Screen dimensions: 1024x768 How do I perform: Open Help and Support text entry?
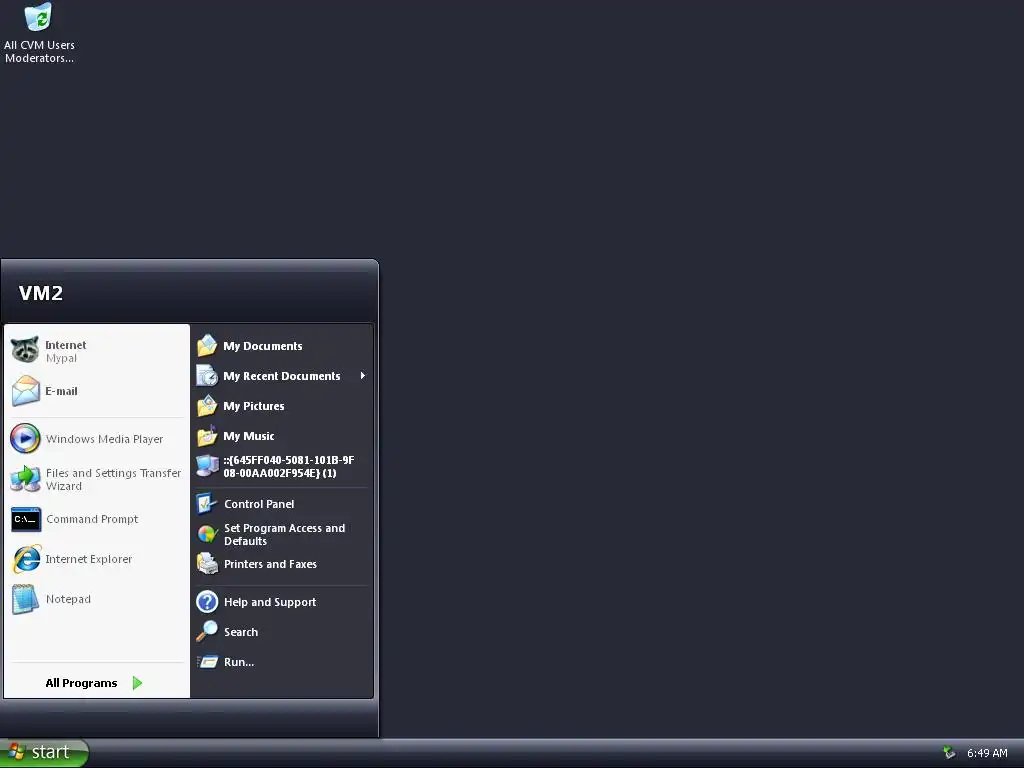270,602
